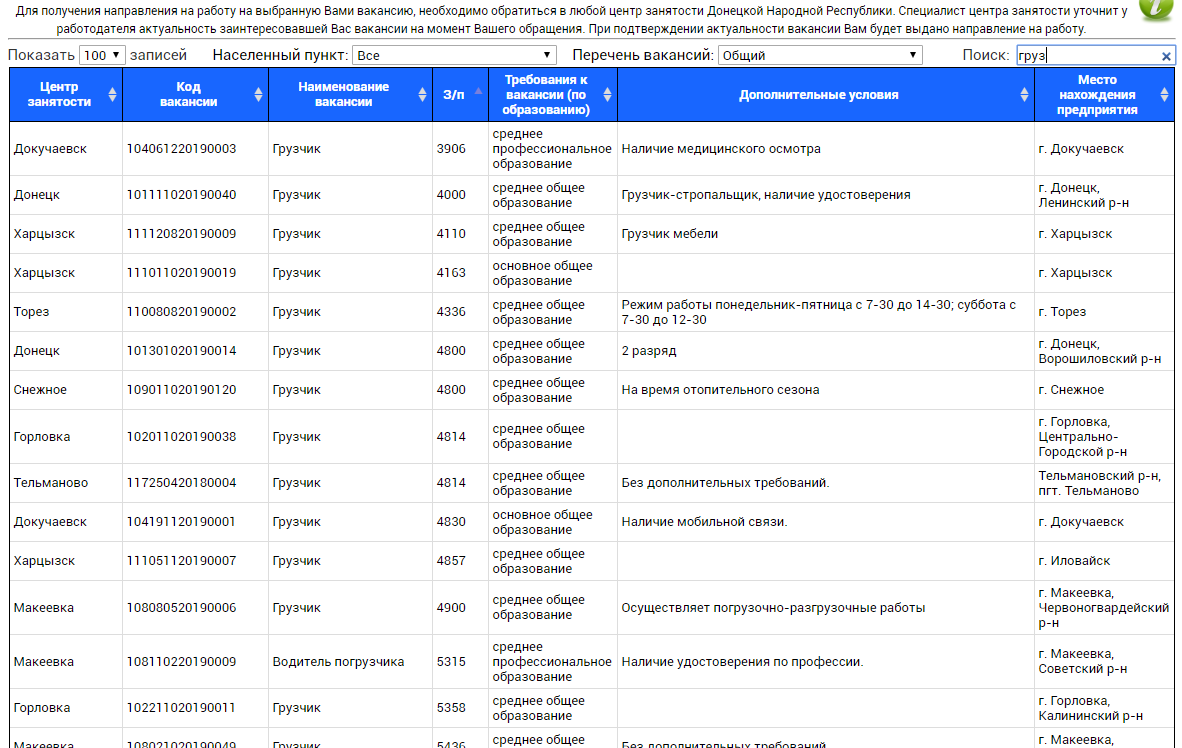Open the Перечень вакансий dropdown
1182x748 pixels.
pos(819,55)
